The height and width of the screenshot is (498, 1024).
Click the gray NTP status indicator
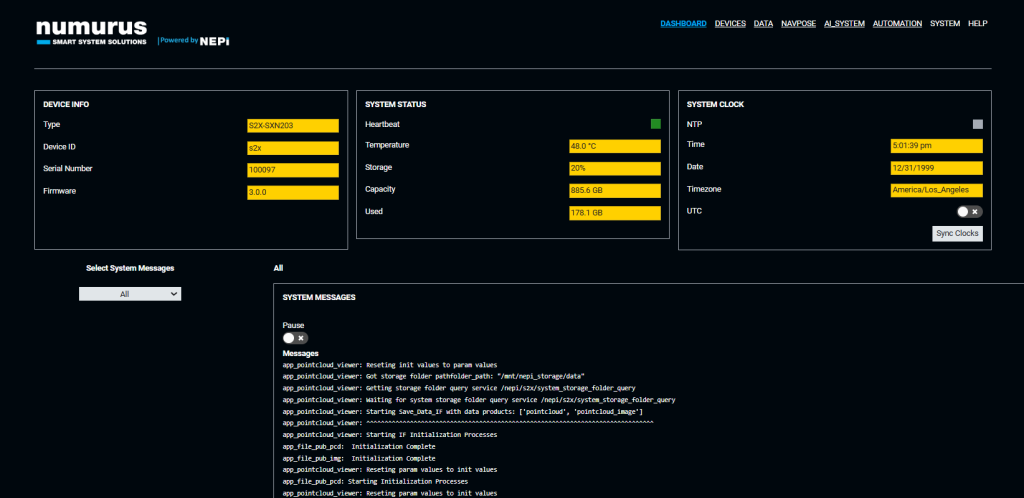[978, 124]
